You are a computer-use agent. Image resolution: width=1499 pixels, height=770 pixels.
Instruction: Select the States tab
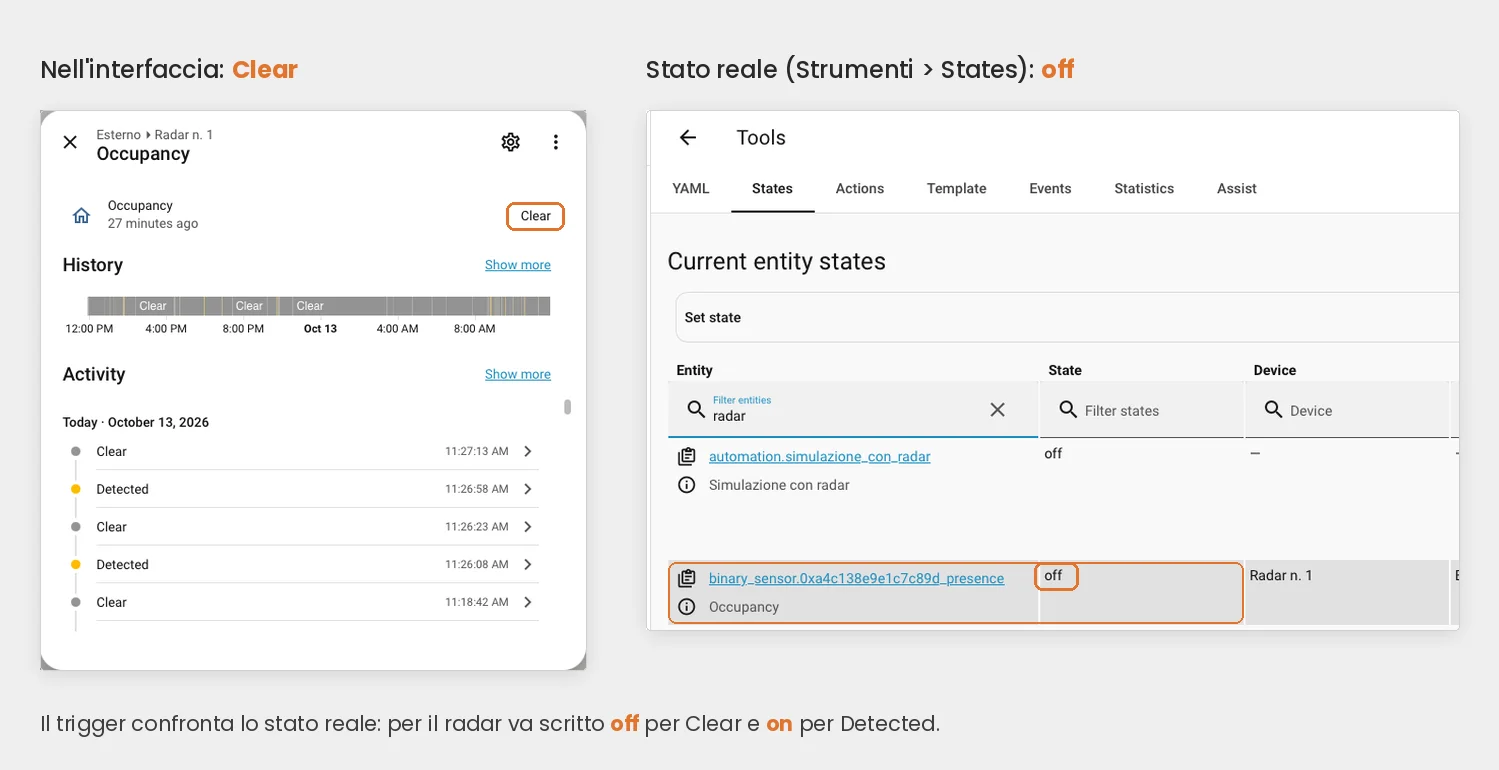(x=772, y=188)
